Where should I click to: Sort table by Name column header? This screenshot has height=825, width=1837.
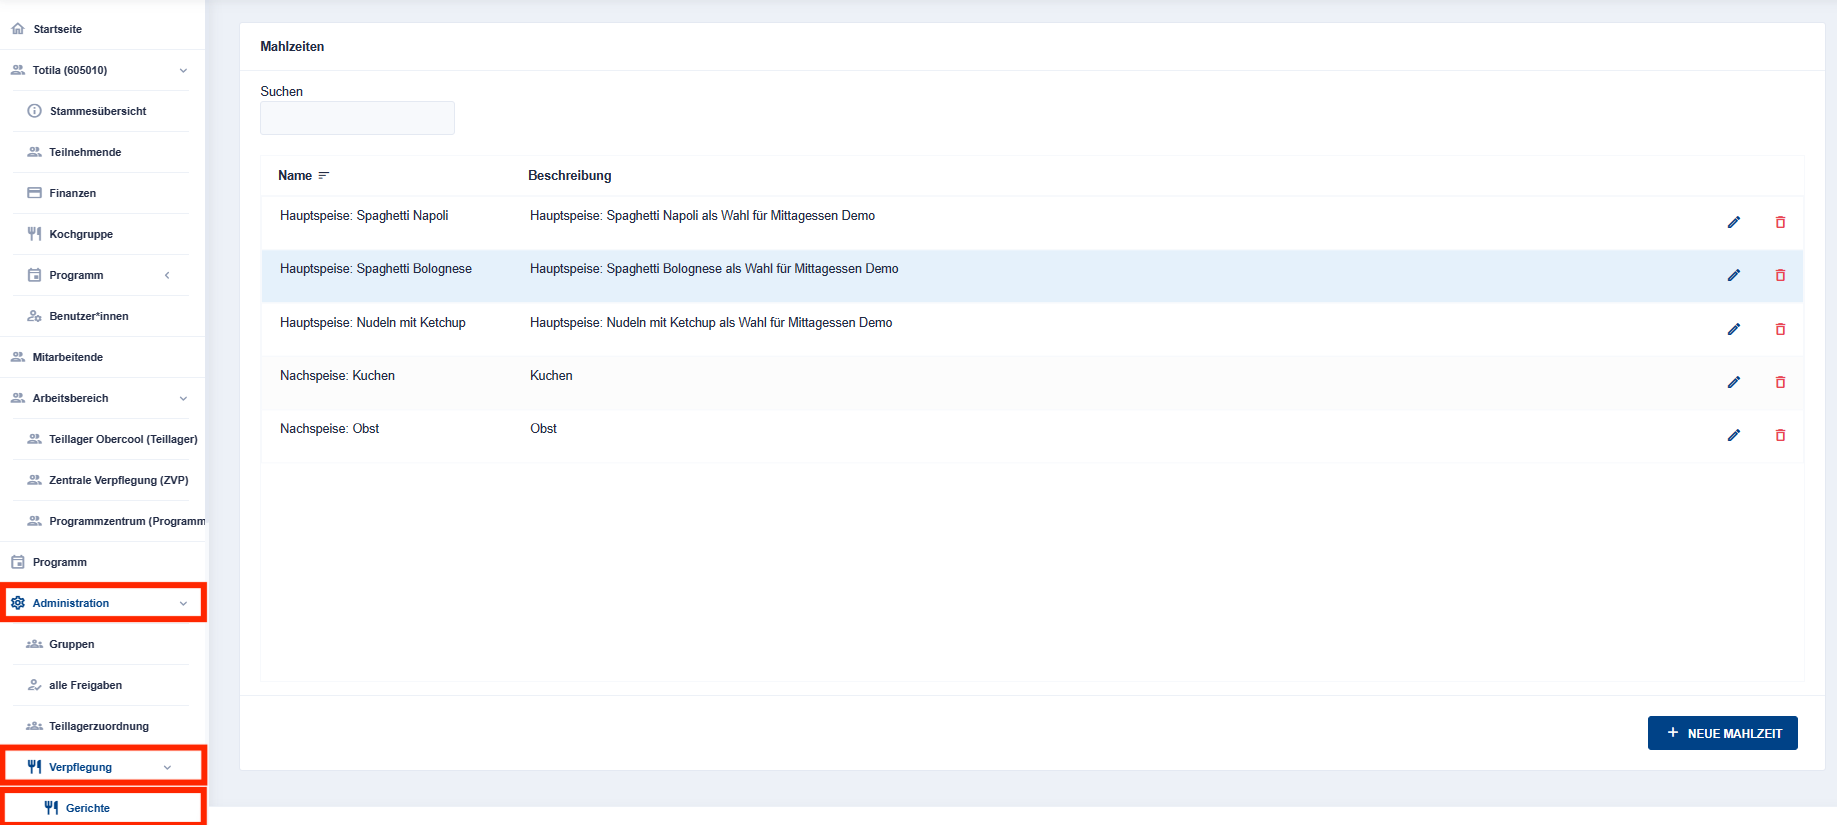[295, 175]
